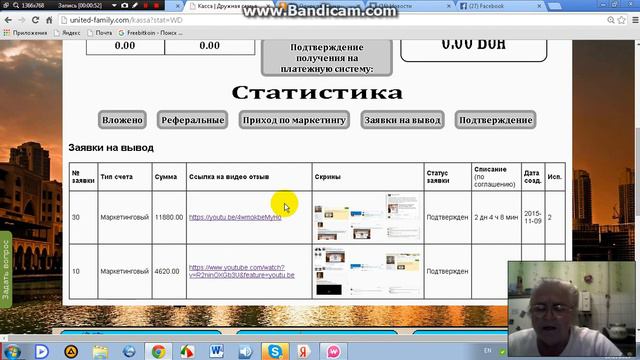
Task: Open Skype in taskbar
Action: (275, 351)
